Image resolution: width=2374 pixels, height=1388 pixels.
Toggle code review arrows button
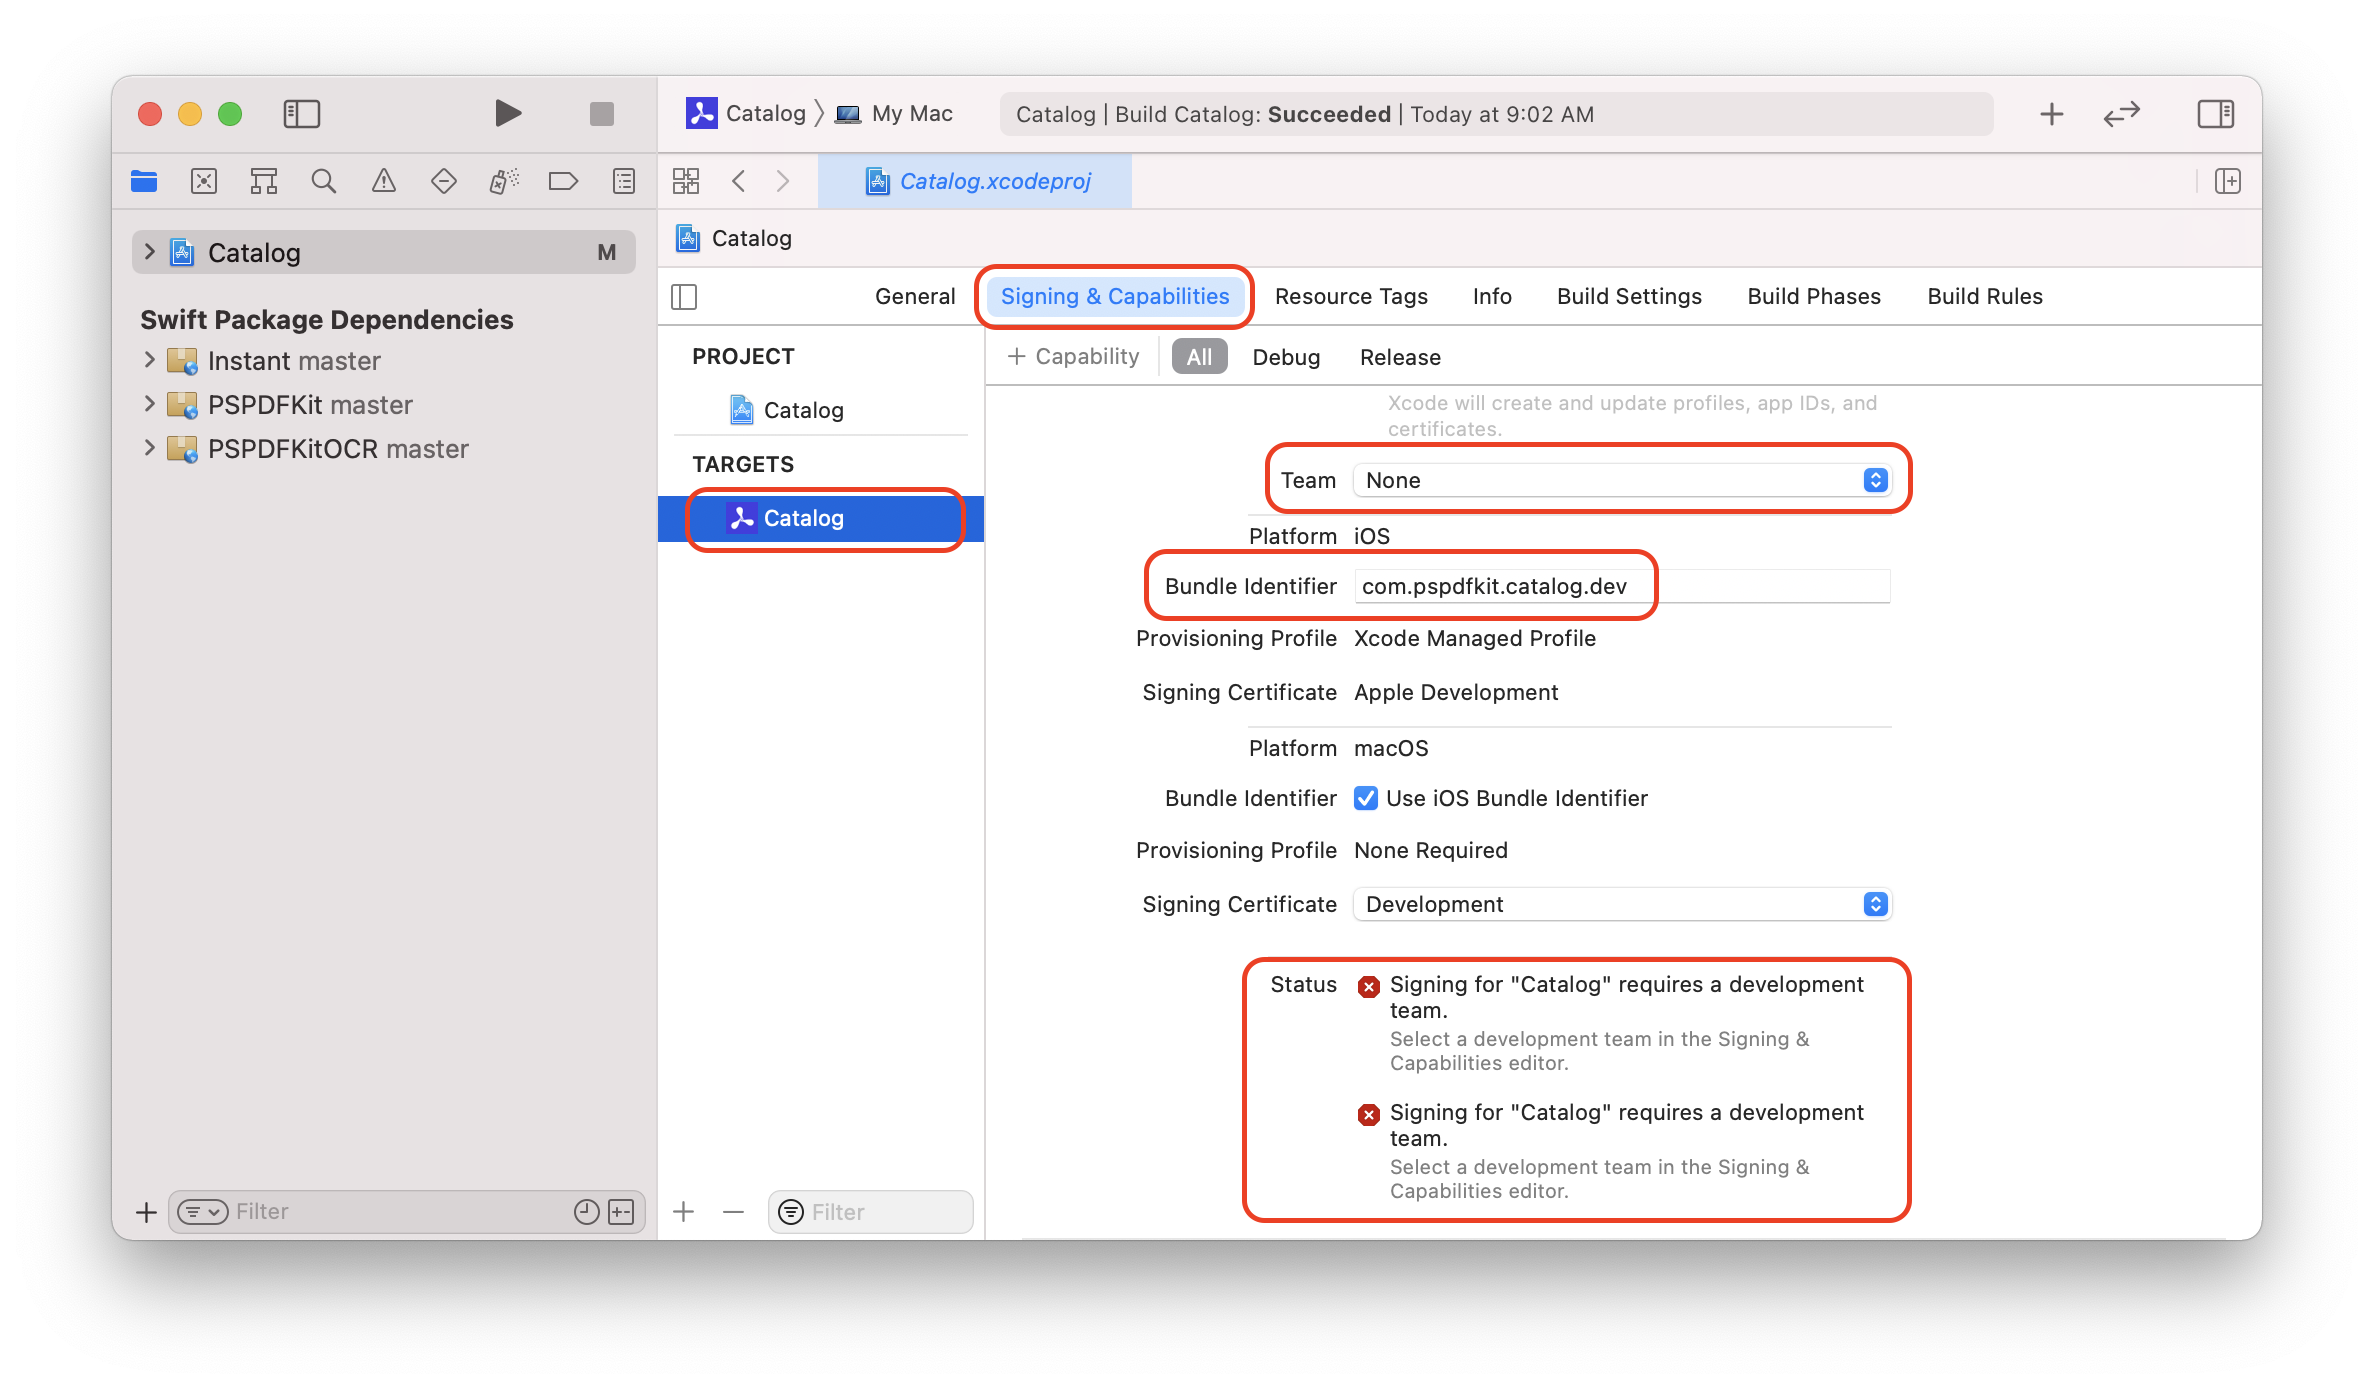tap(2121, 114)
